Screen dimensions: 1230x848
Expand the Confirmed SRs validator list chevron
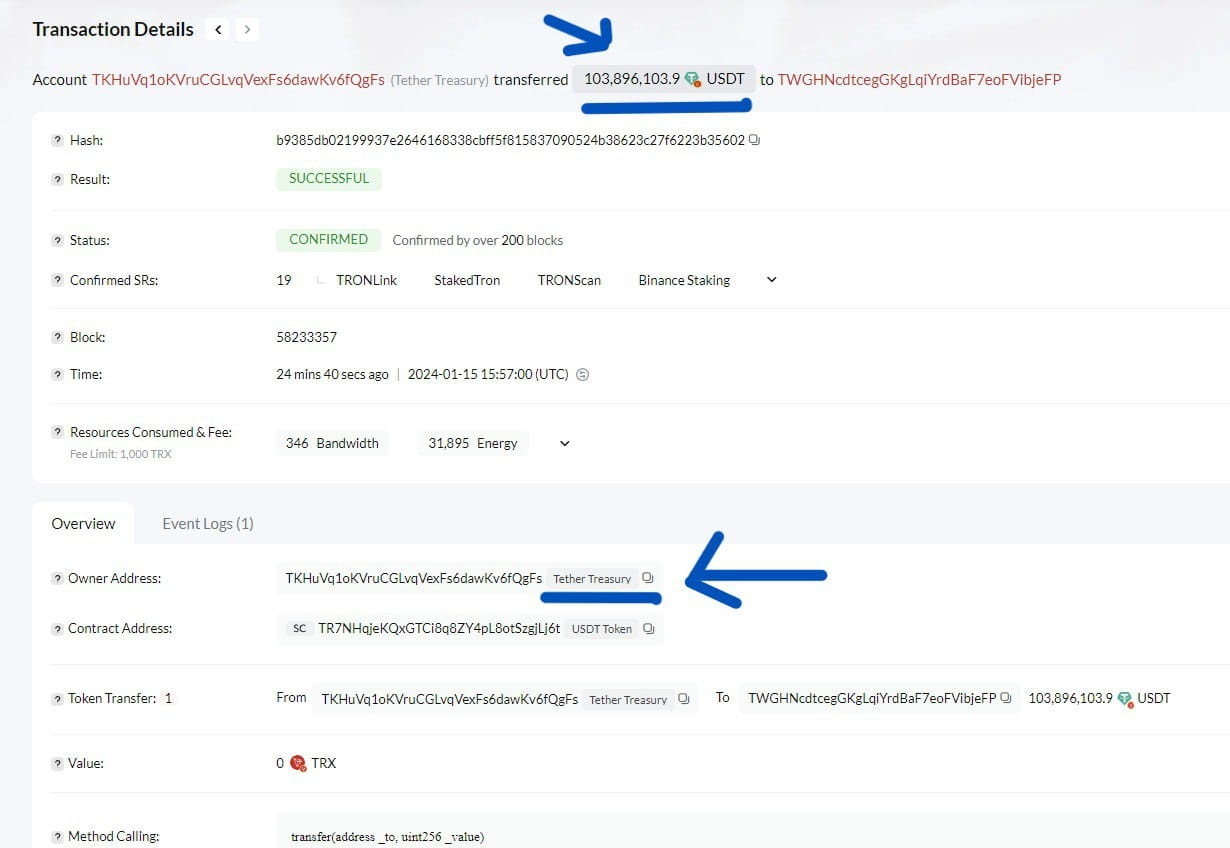[769, 280]
